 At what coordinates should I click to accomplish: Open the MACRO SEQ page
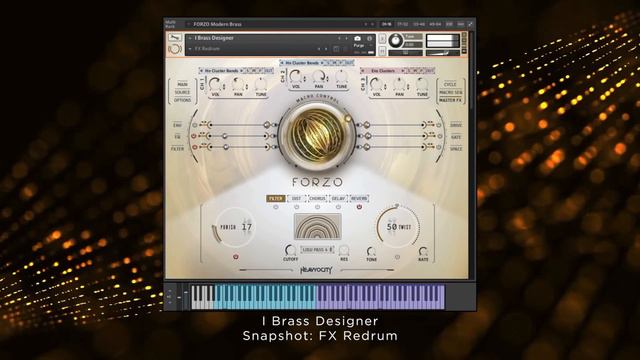click(x=450, y=92)
